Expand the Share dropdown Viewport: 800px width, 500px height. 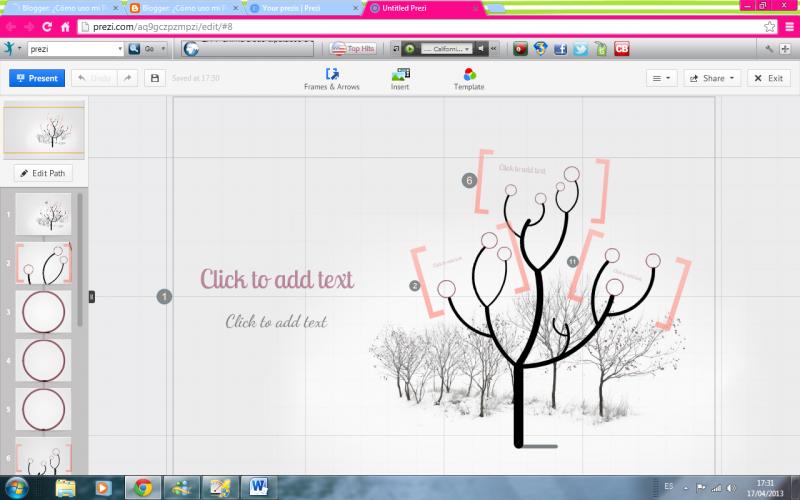(x=711, y=78)
